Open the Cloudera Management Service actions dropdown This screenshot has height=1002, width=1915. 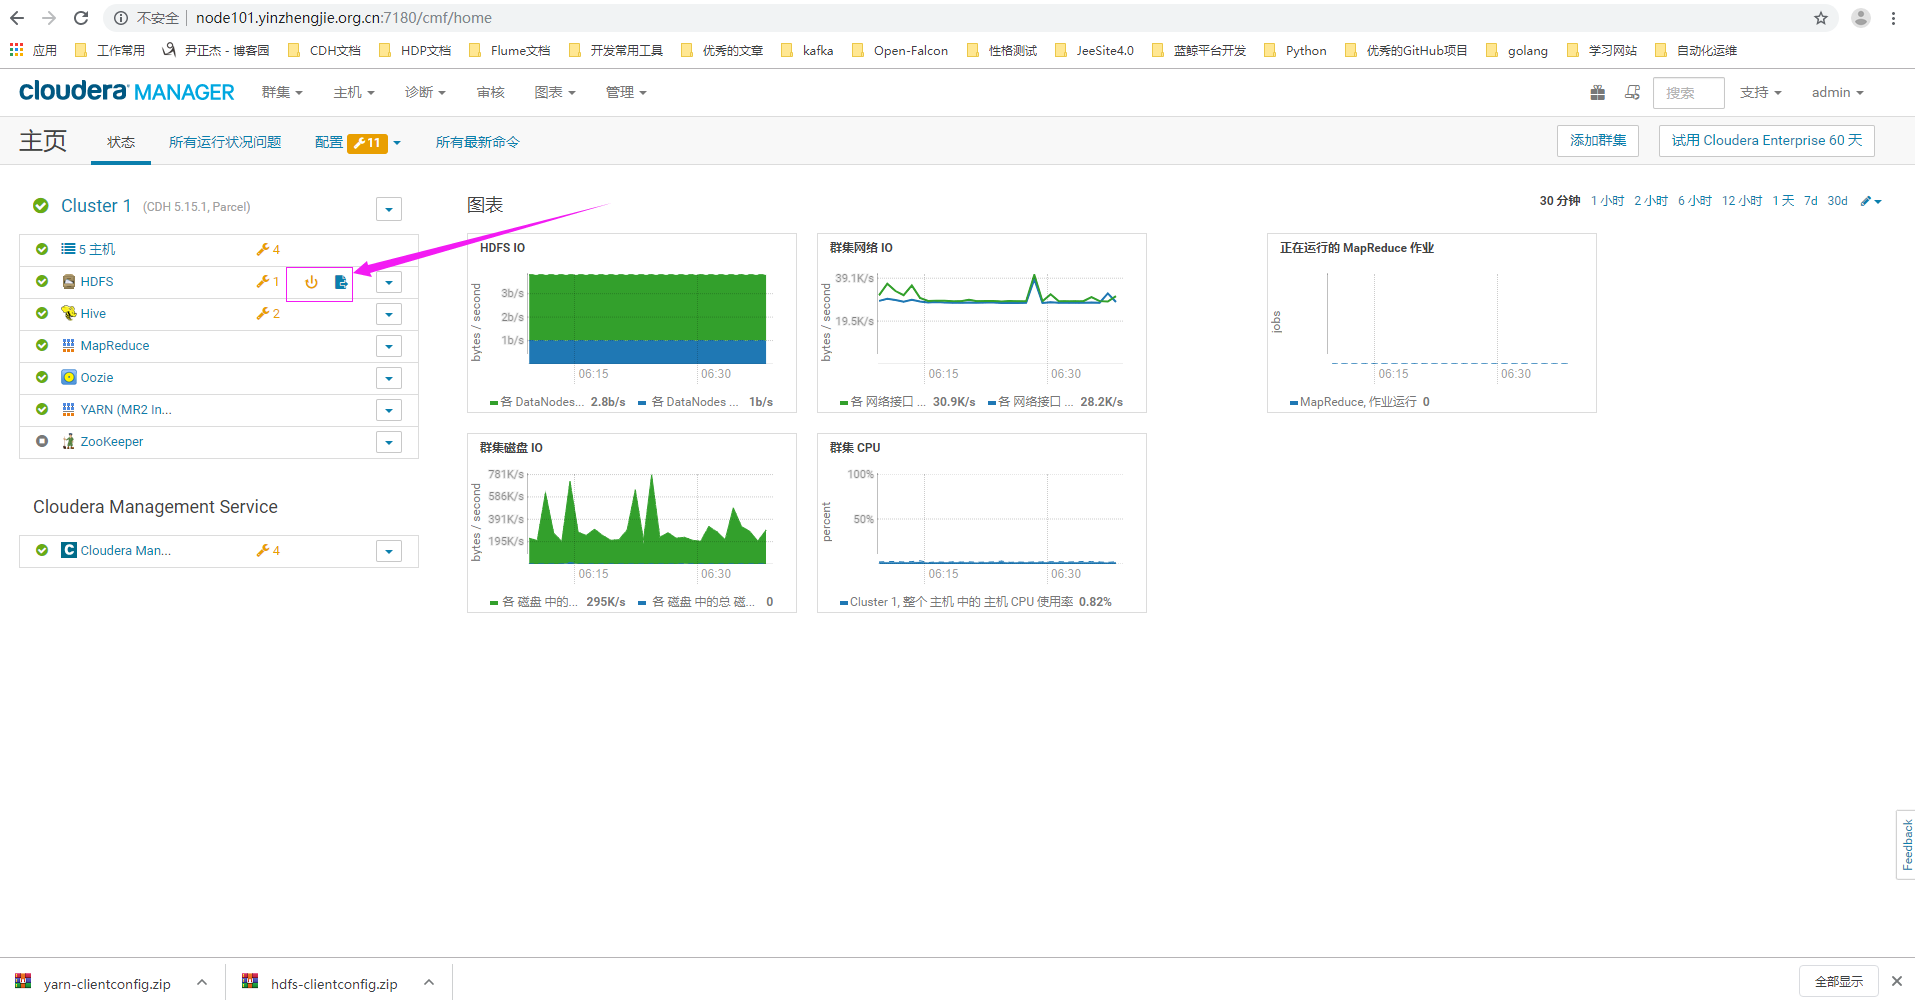tap(389, 552)
